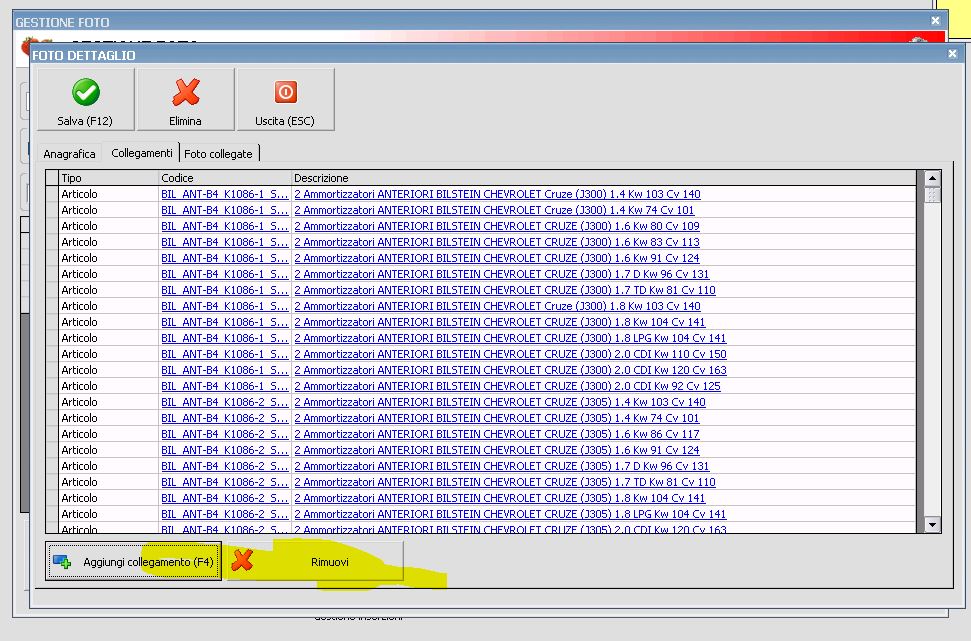Click the Tipo column header

(108, 178)
